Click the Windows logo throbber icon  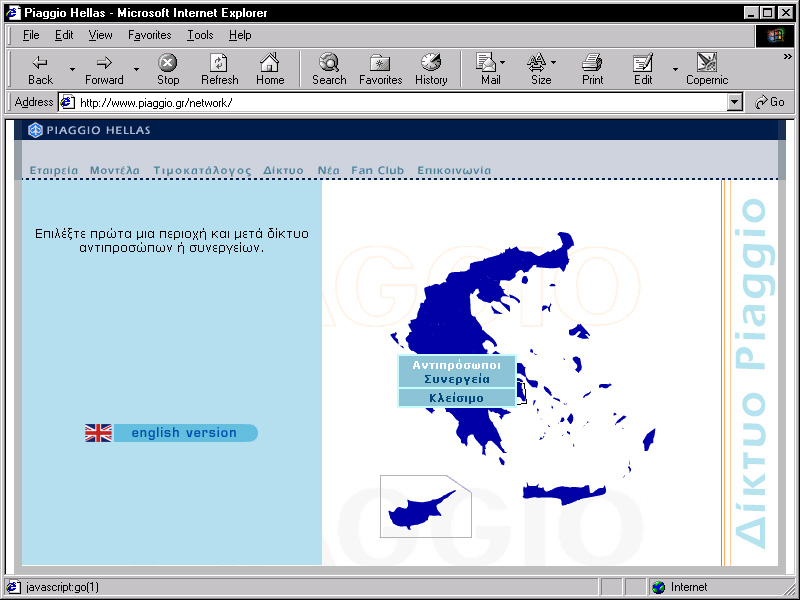pyautogui.click(x=775, y=35)
